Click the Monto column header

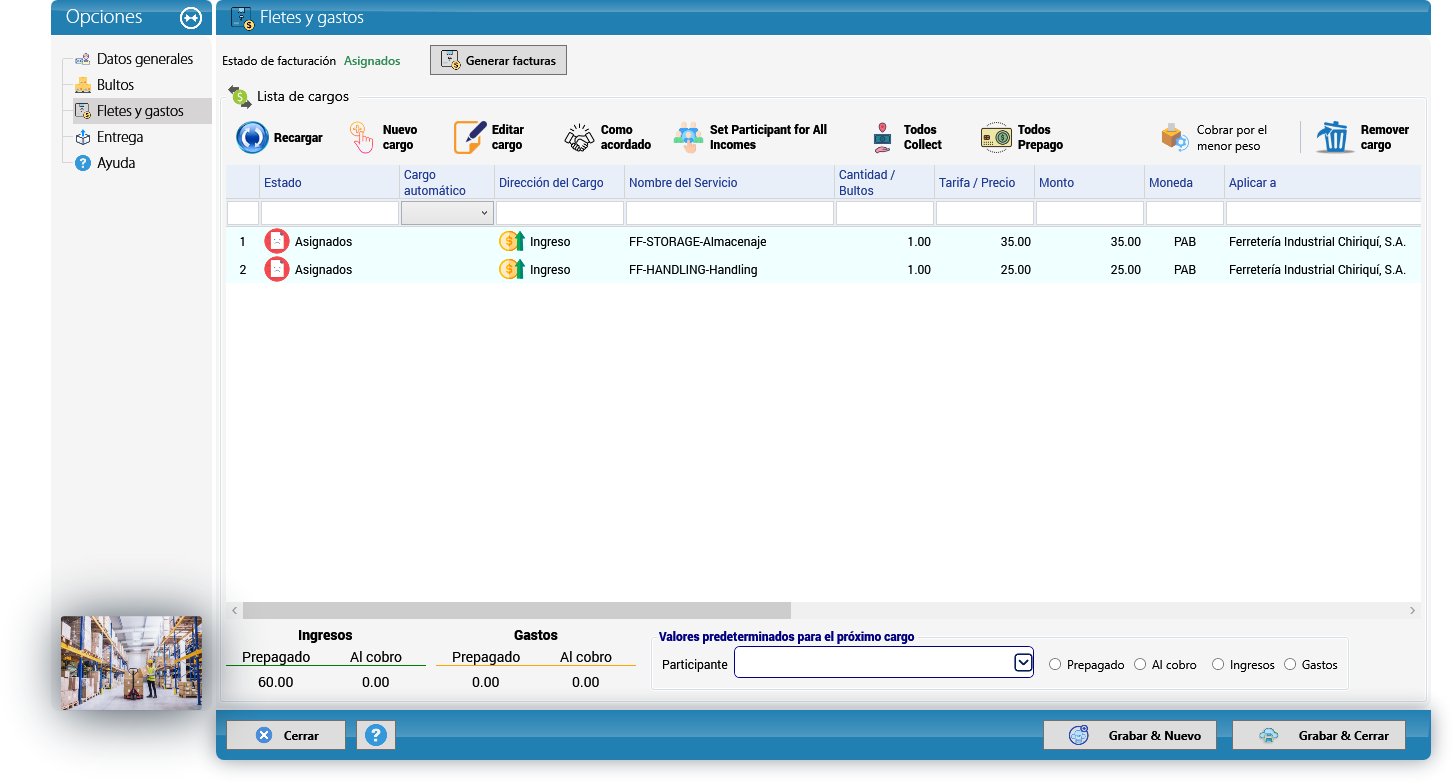click(x=1090, y=183)
